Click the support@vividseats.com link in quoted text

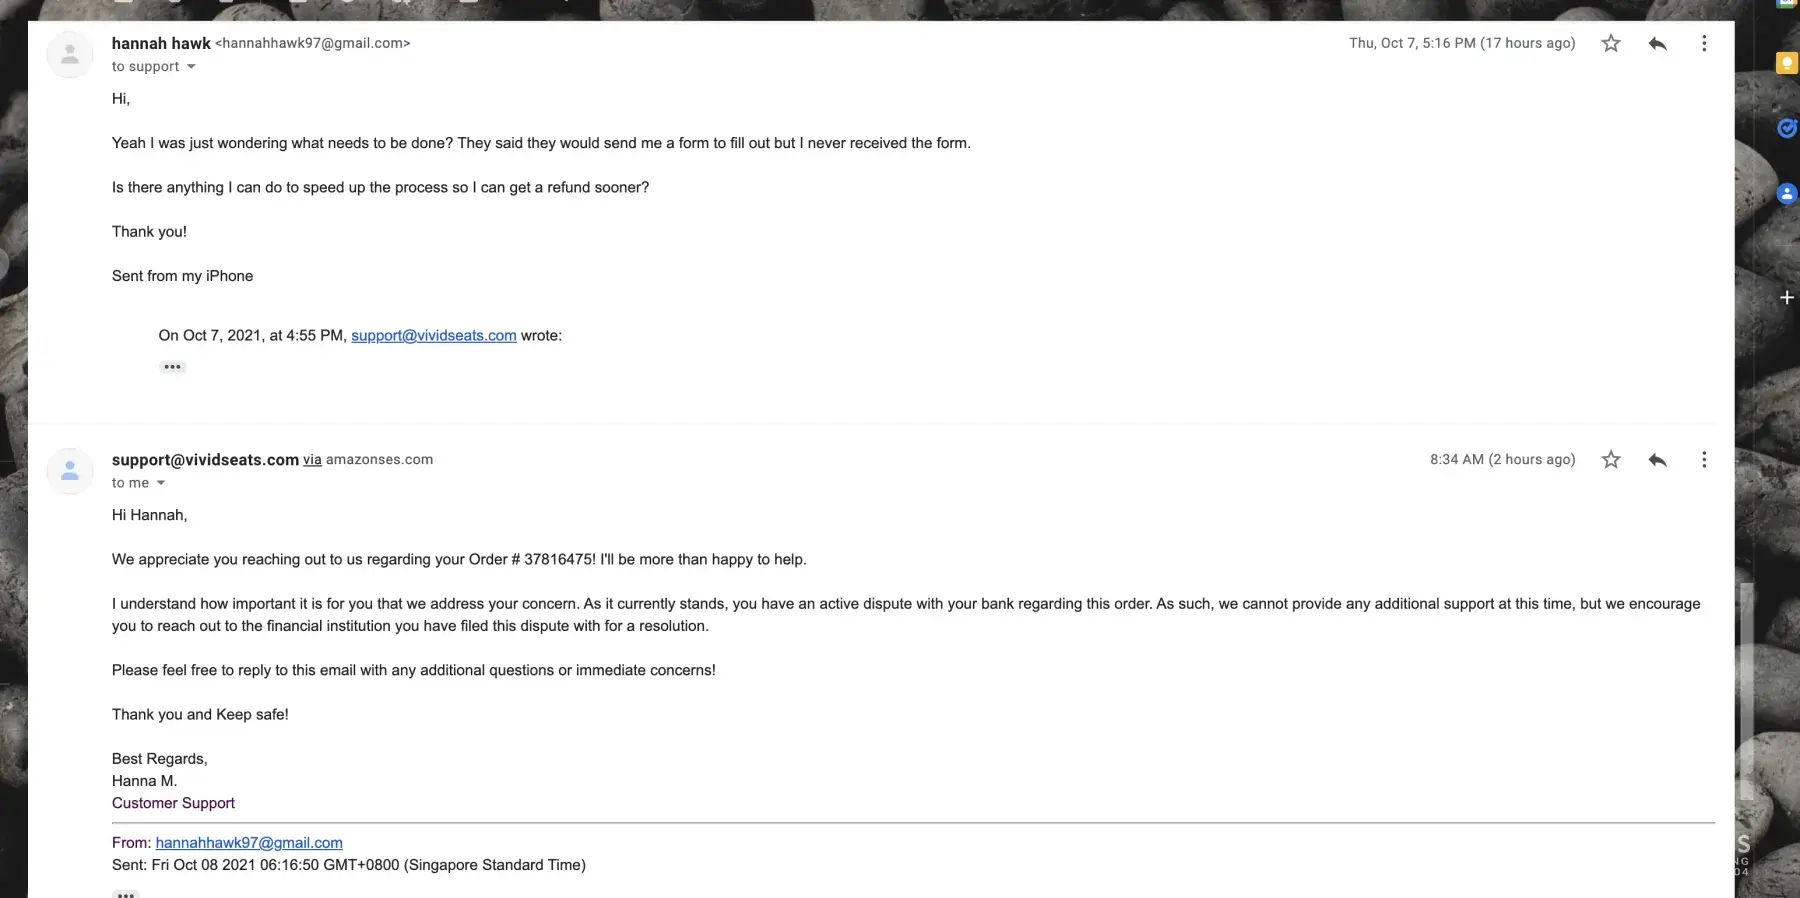(433, 336)
